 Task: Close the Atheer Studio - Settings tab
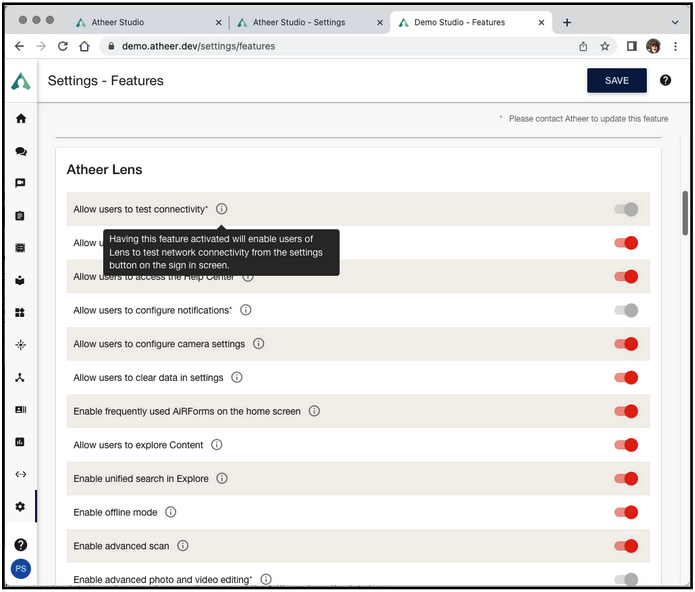[x=380, y=23]
